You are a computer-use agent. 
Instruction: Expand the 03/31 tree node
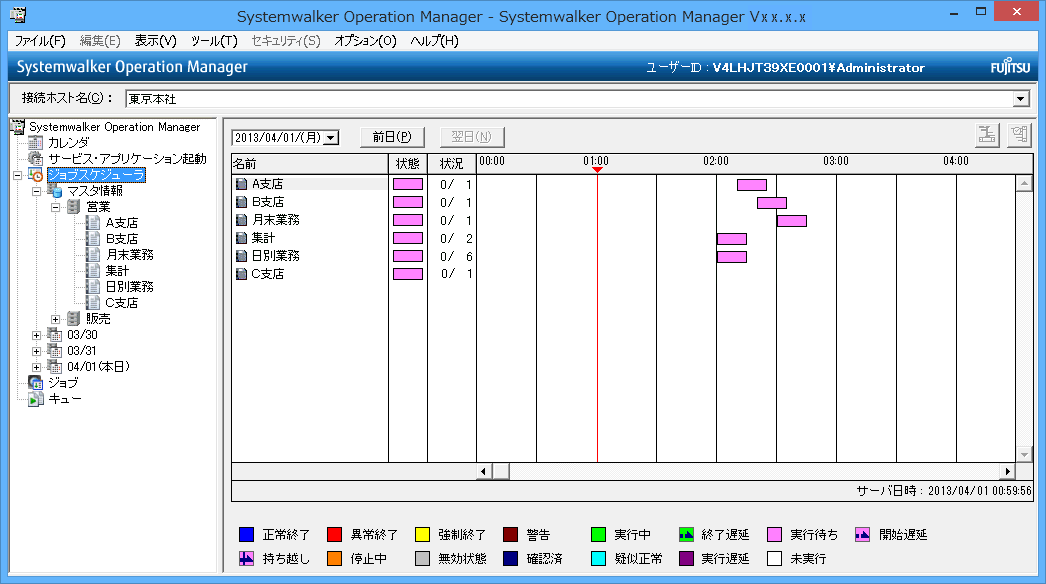pyautogui.click(x=36, y=352)
